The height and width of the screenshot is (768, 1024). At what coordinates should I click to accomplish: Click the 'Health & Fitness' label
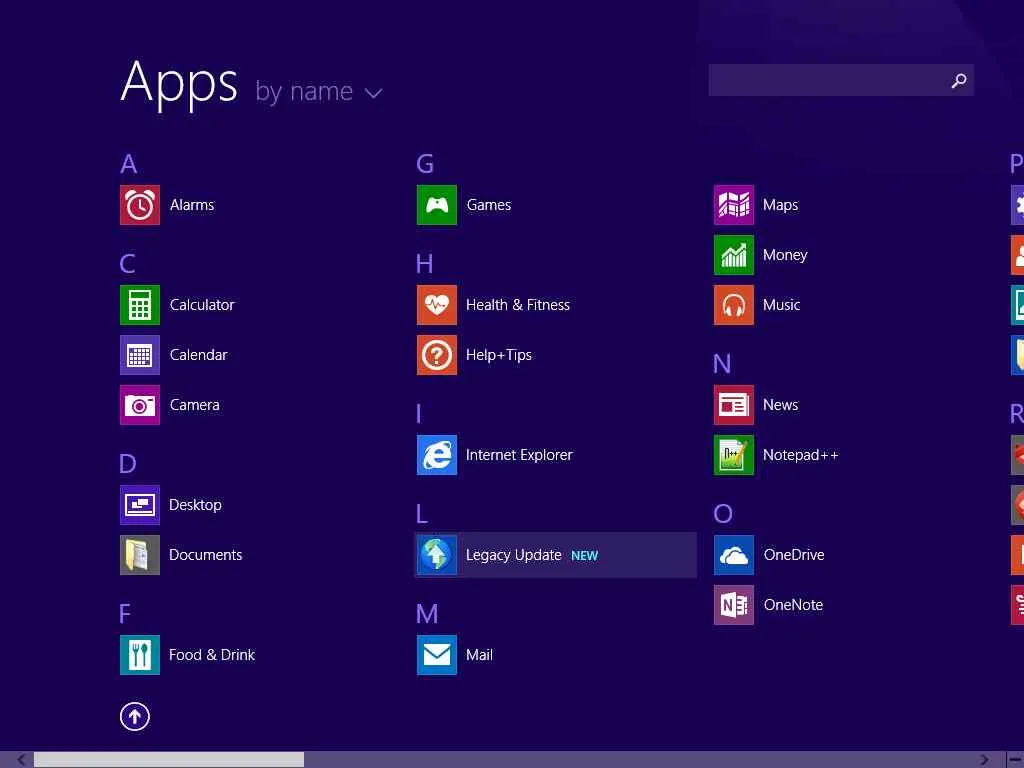(x=518, y=305)
